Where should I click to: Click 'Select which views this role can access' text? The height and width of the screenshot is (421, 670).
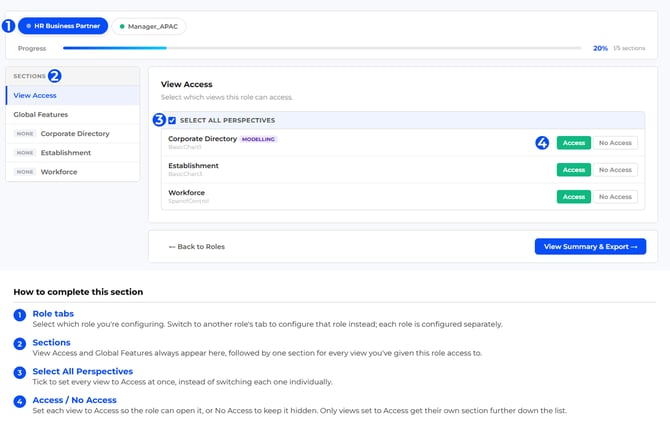[226, 97]
